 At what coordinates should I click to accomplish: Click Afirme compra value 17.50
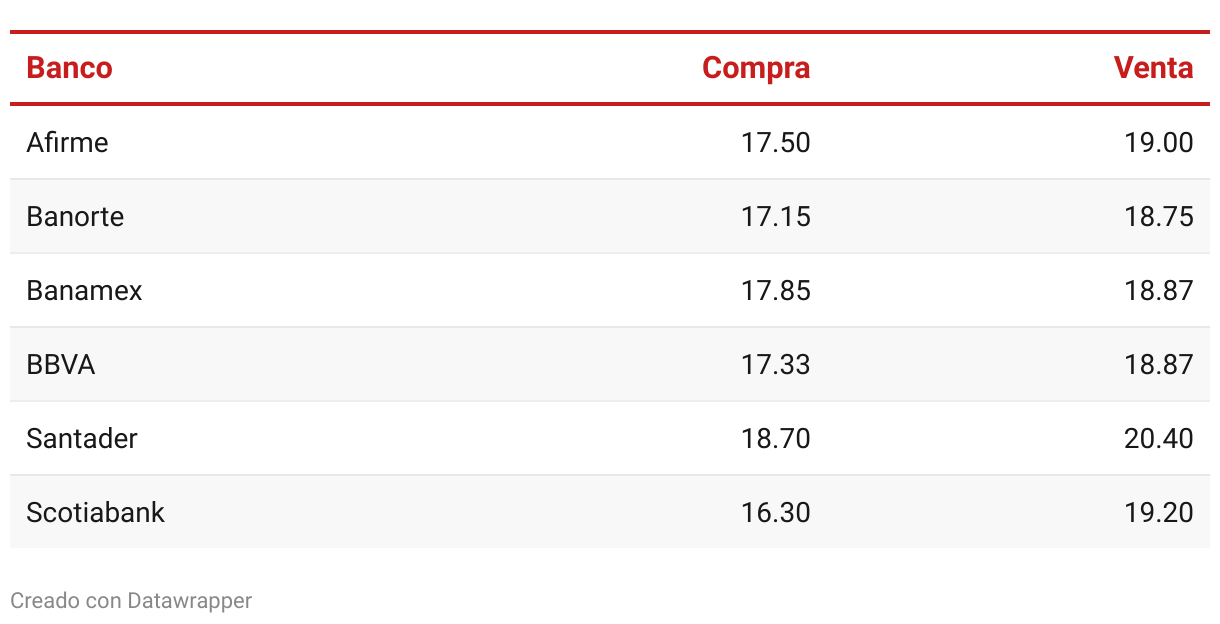click(x=776, y=142)
